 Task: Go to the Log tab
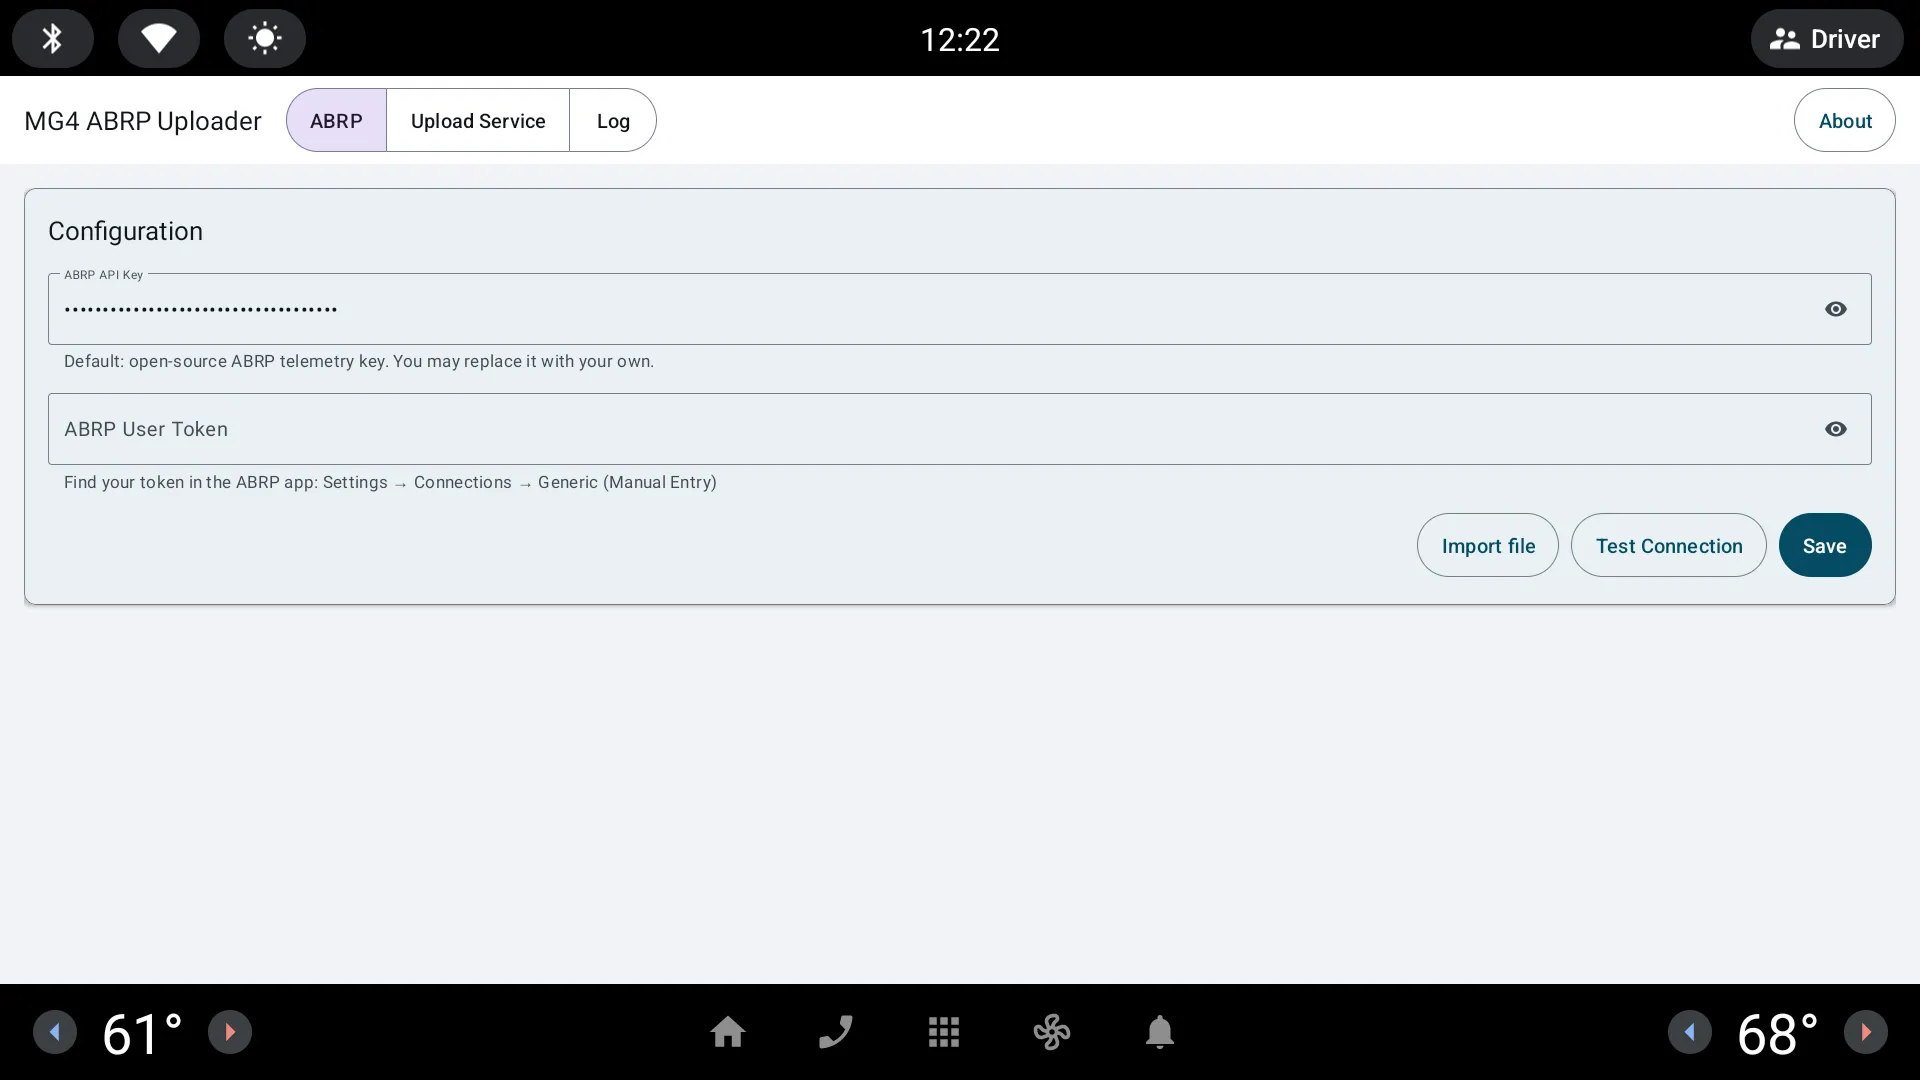pos(613,120)
